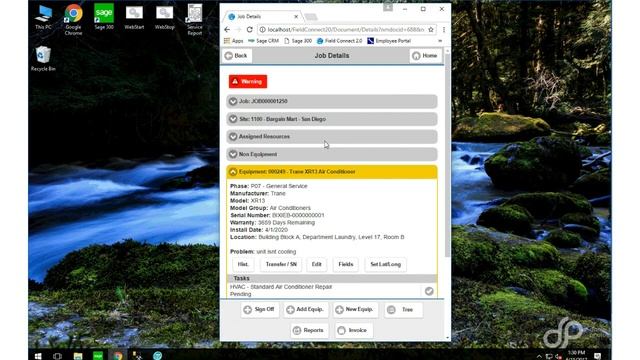Viewport: 640px width, 360px height.
Task: Reload the Job Details page
Action: tap(249, 29)
